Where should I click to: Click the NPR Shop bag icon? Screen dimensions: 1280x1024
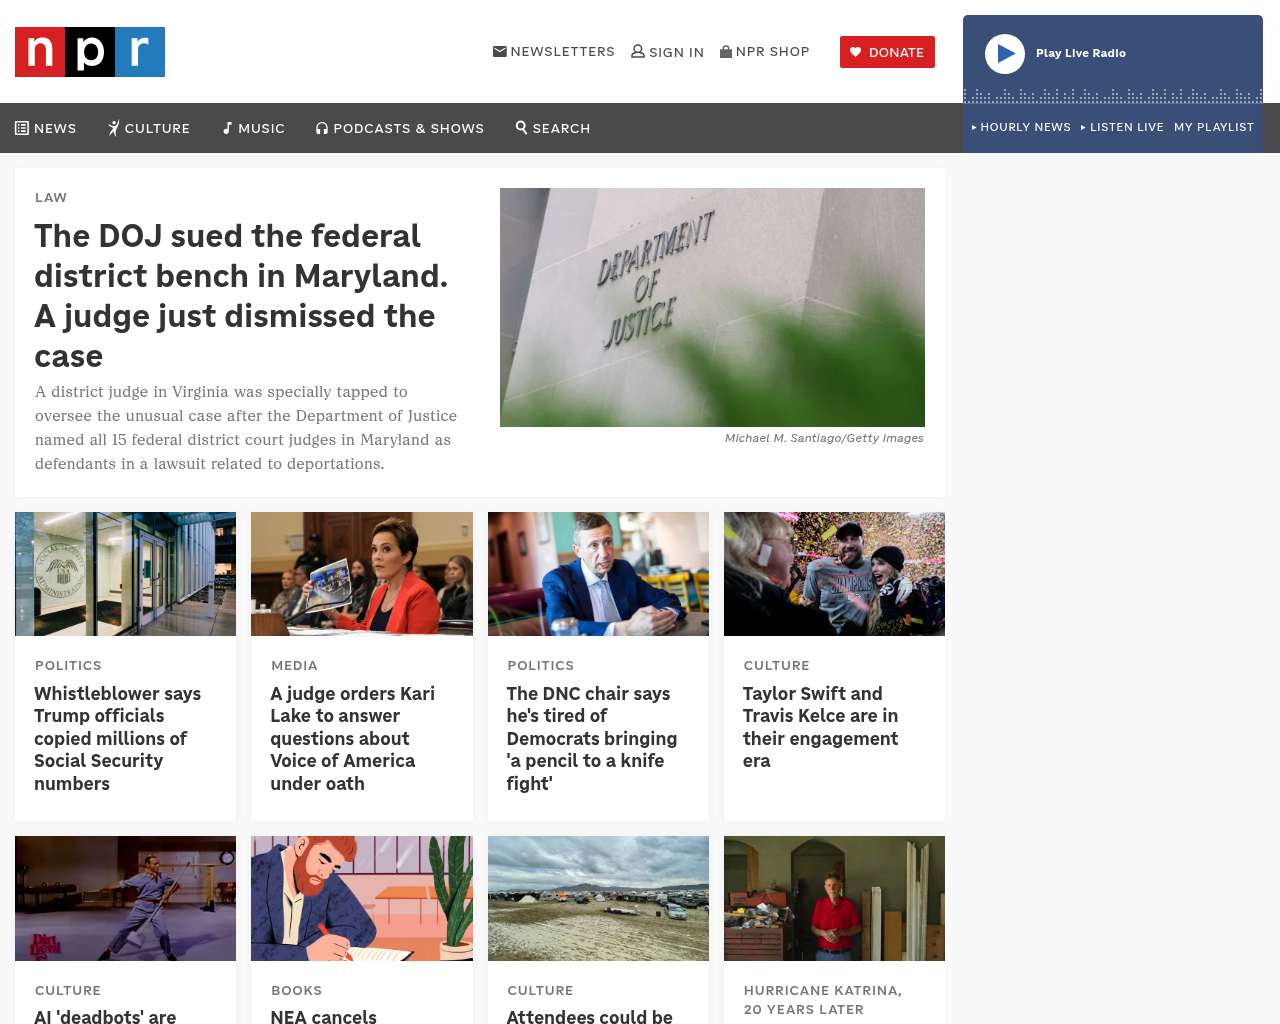pos(726,51)
